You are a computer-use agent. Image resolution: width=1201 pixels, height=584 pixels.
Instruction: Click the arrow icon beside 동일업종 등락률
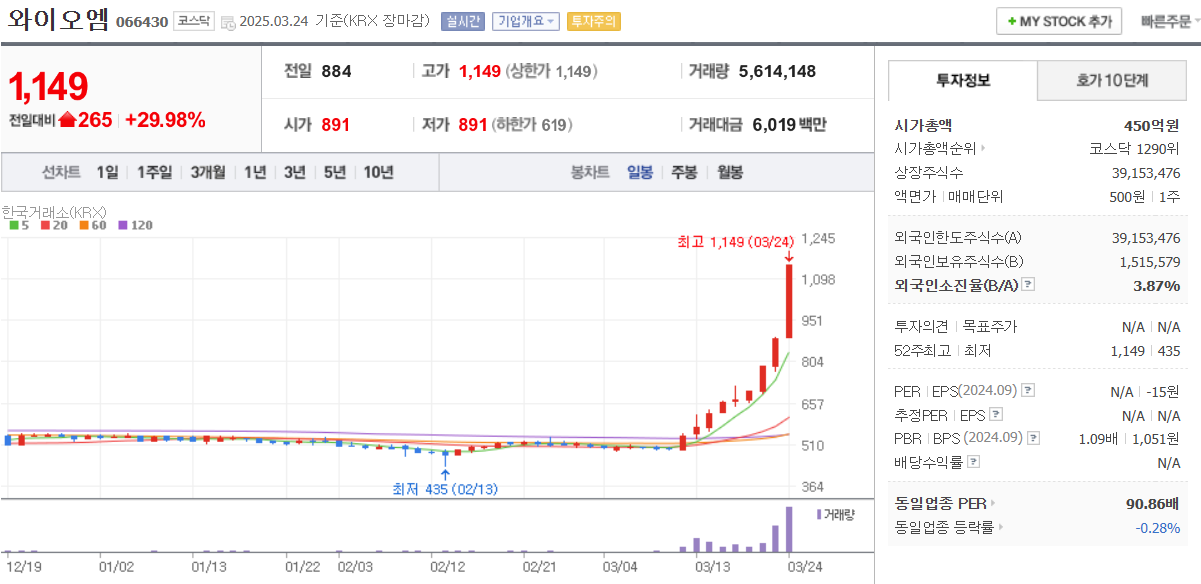(x=1000, y=527)
